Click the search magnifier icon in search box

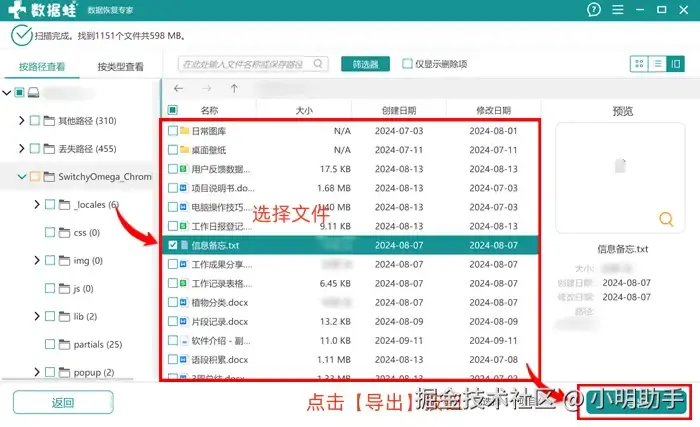[318, 64]
